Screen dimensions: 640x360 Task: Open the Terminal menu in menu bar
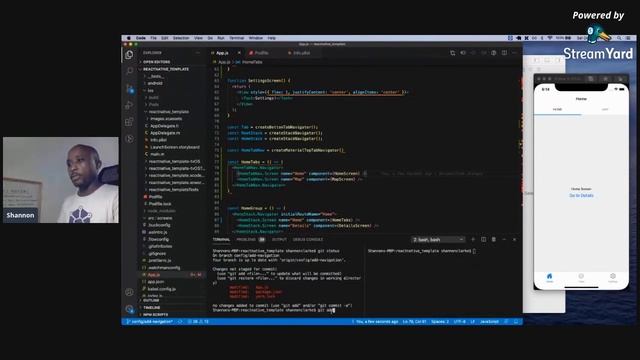coord(236,38)
